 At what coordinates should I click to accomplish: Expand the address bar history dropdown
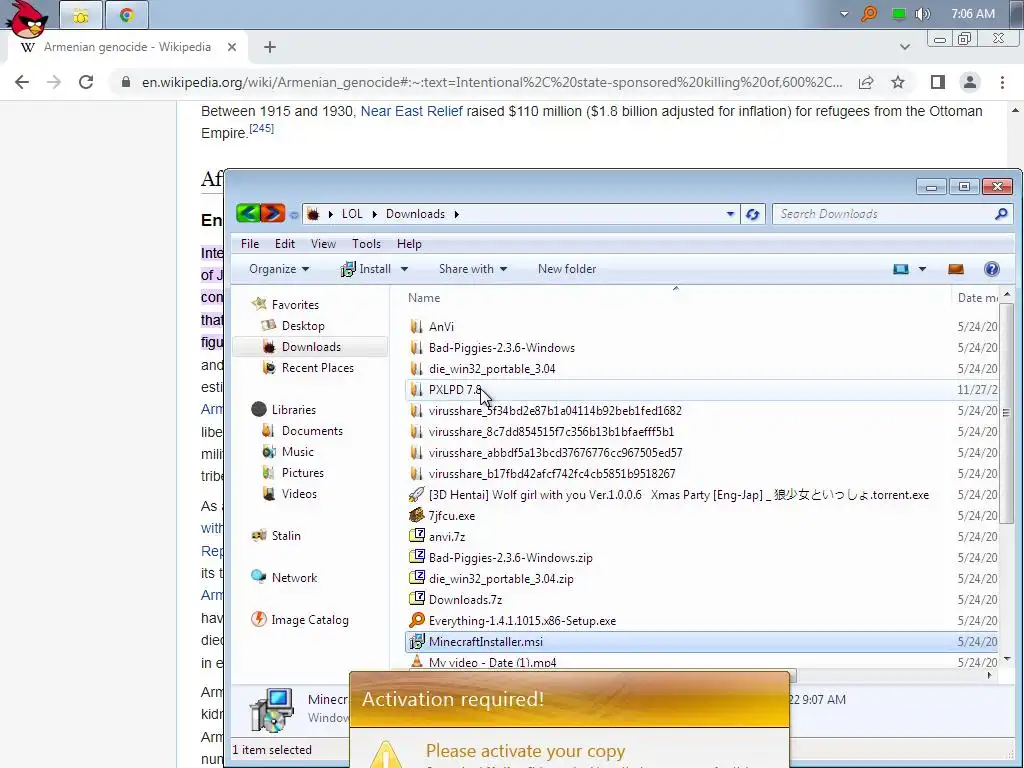[730, 214]
